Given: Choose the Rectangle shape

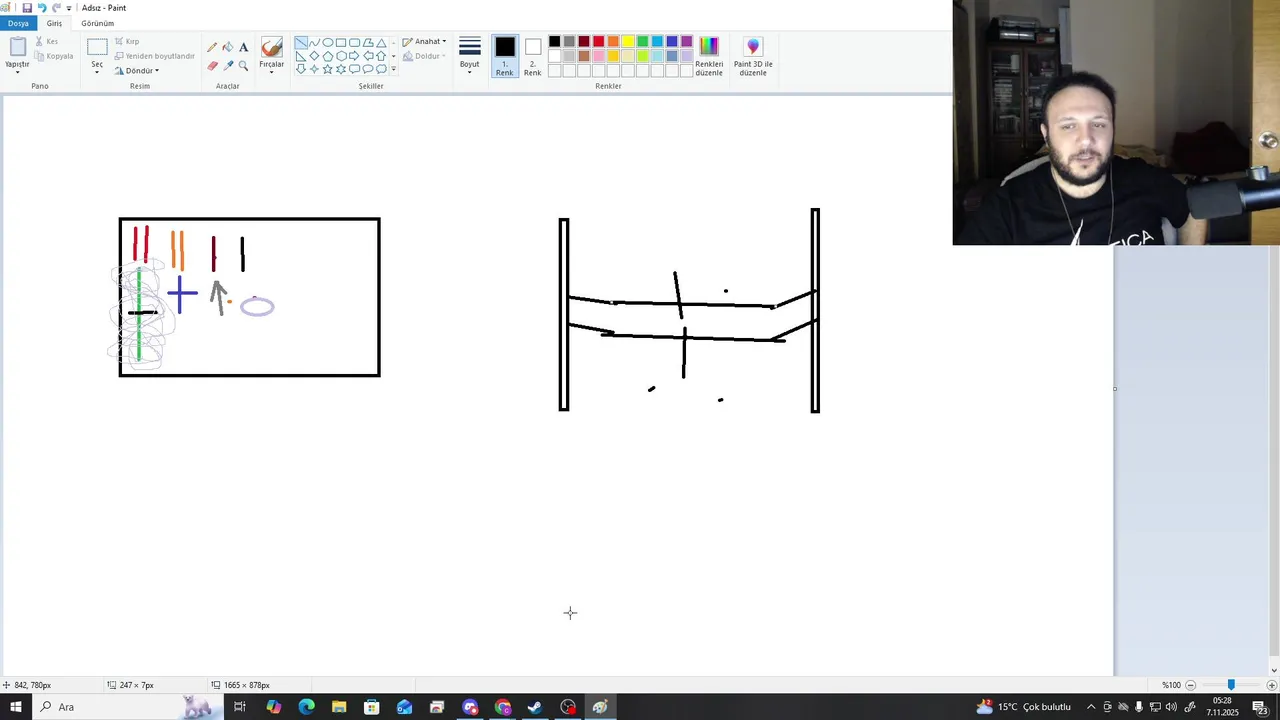Looking at the screenshot, I should coord(341,43).
